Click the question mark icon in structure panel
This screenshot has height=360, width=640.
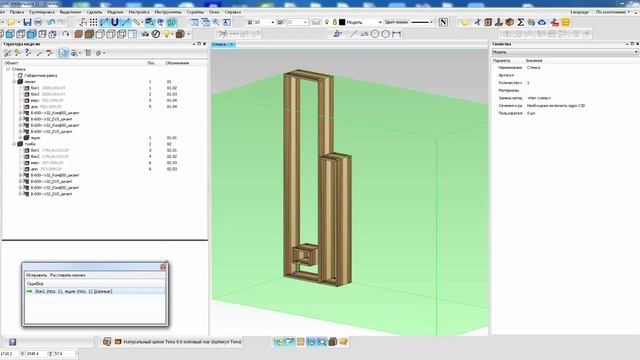(27, 53)
